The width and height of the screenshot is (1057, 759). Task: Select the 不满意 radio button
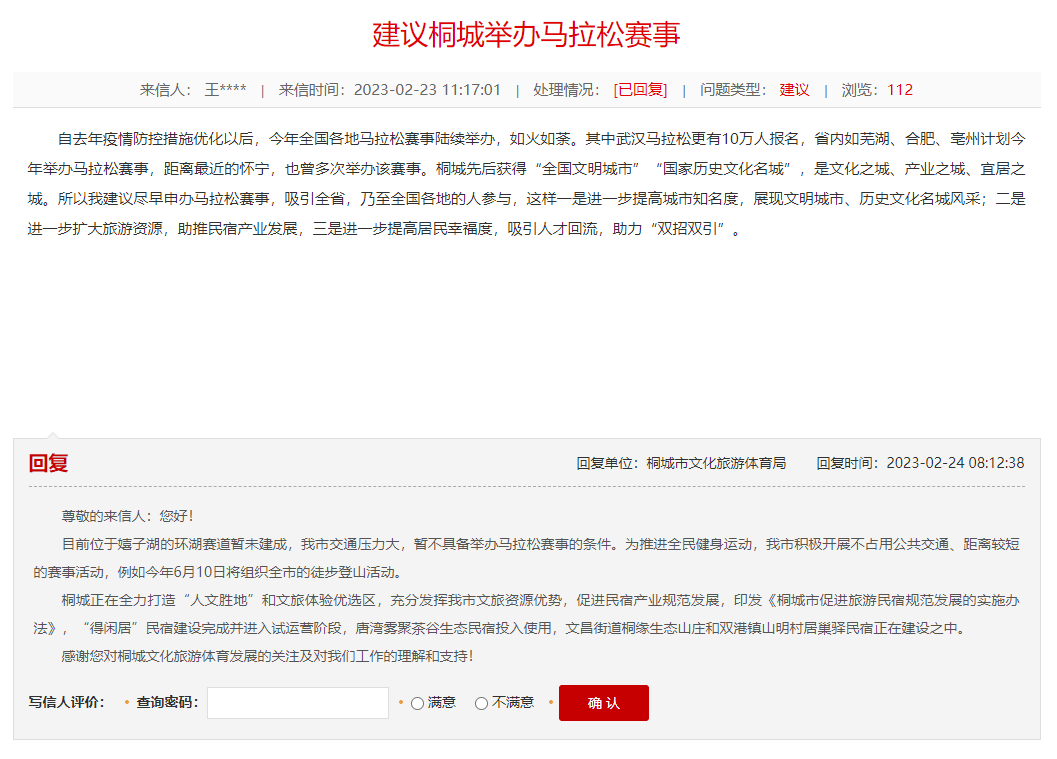pos(481,704)
